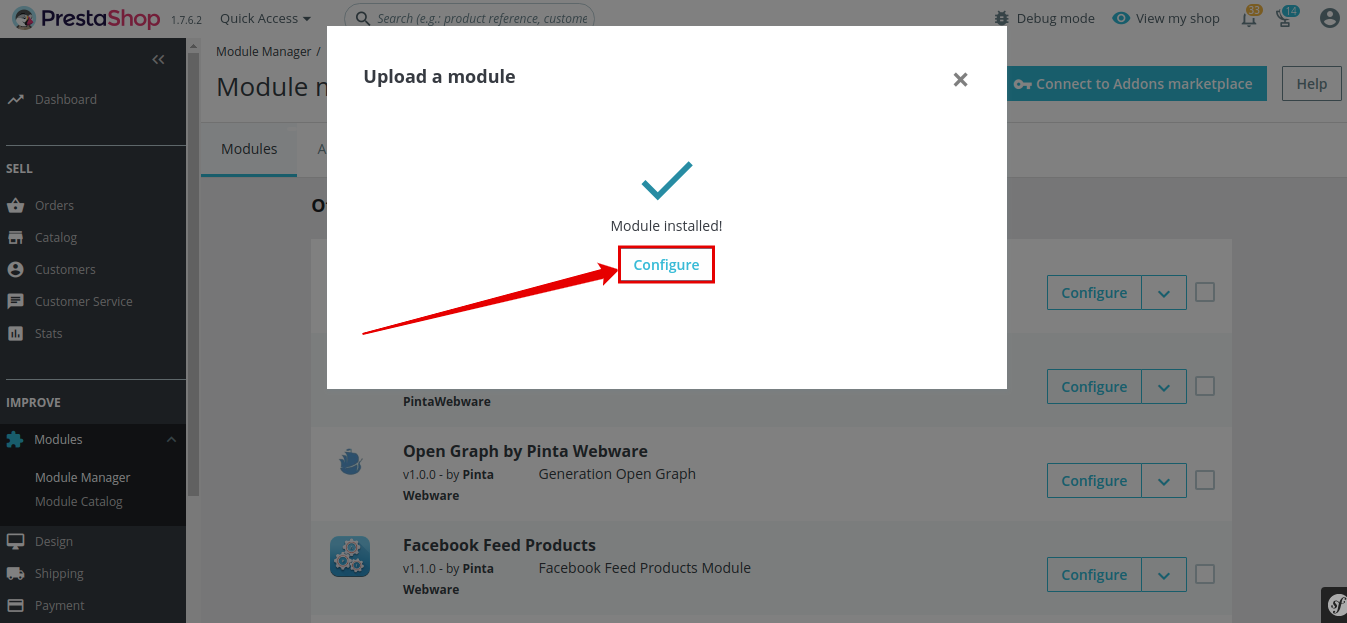This screenshot has width=1347, height=623.
Task: Click the Configure link in the dialog
Action: 666,265
